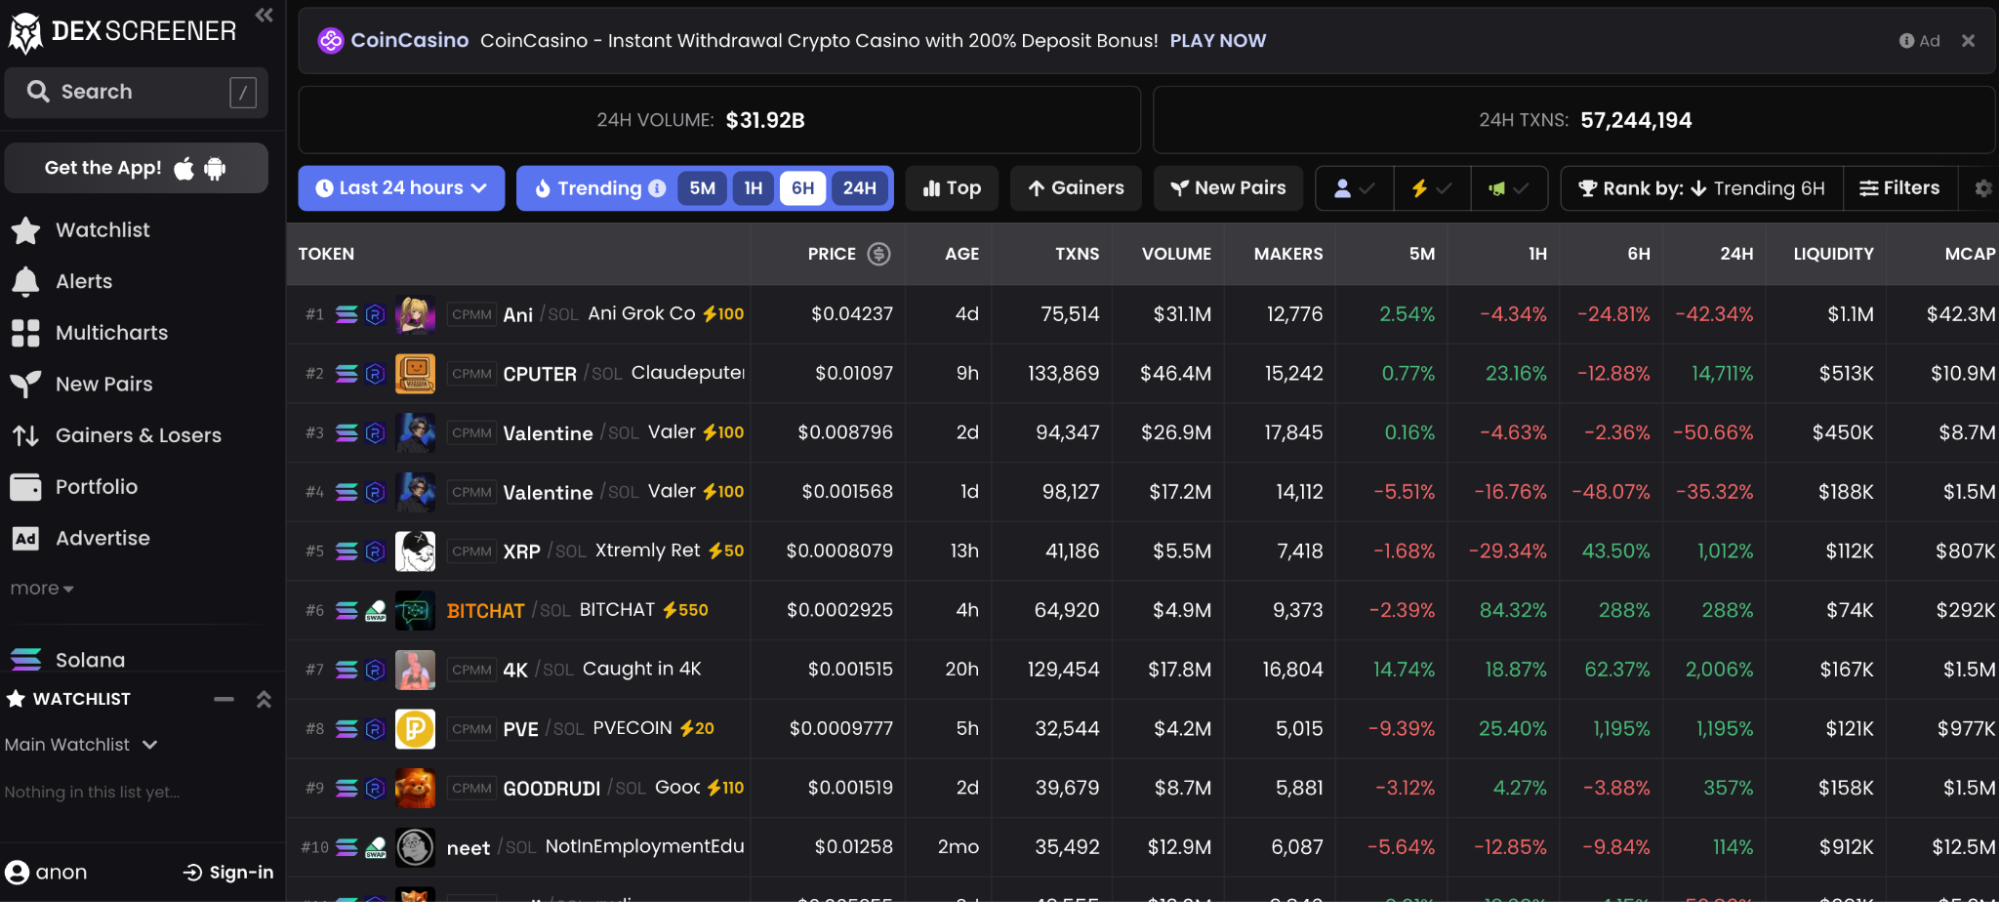1999x902 pixels.
Task: Click the CoinCasino logo icon in ad banner
Action: [330, 41]
